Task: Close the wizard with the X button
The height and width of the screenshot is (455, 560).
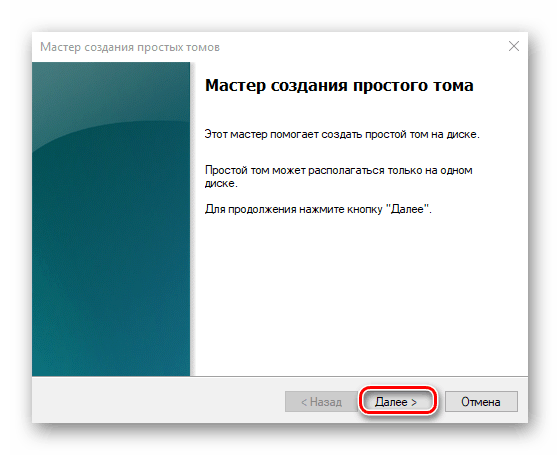Action: [514, 46]
